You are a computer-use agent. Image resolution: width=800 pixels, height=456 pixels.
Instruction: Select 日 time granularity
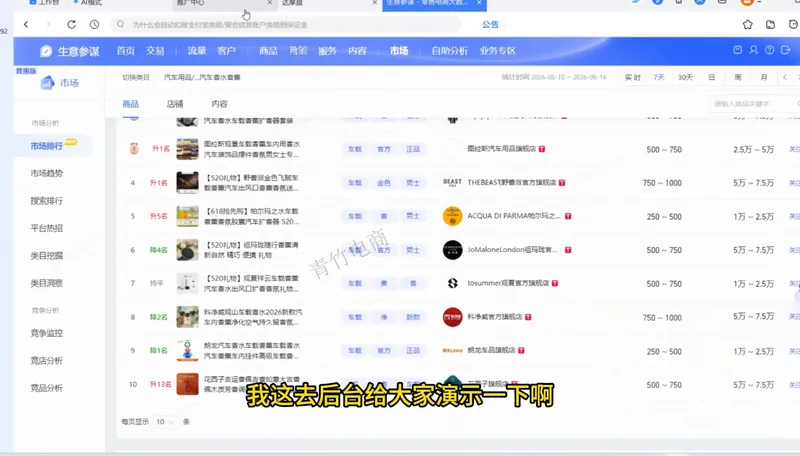[x=711, y=78]
